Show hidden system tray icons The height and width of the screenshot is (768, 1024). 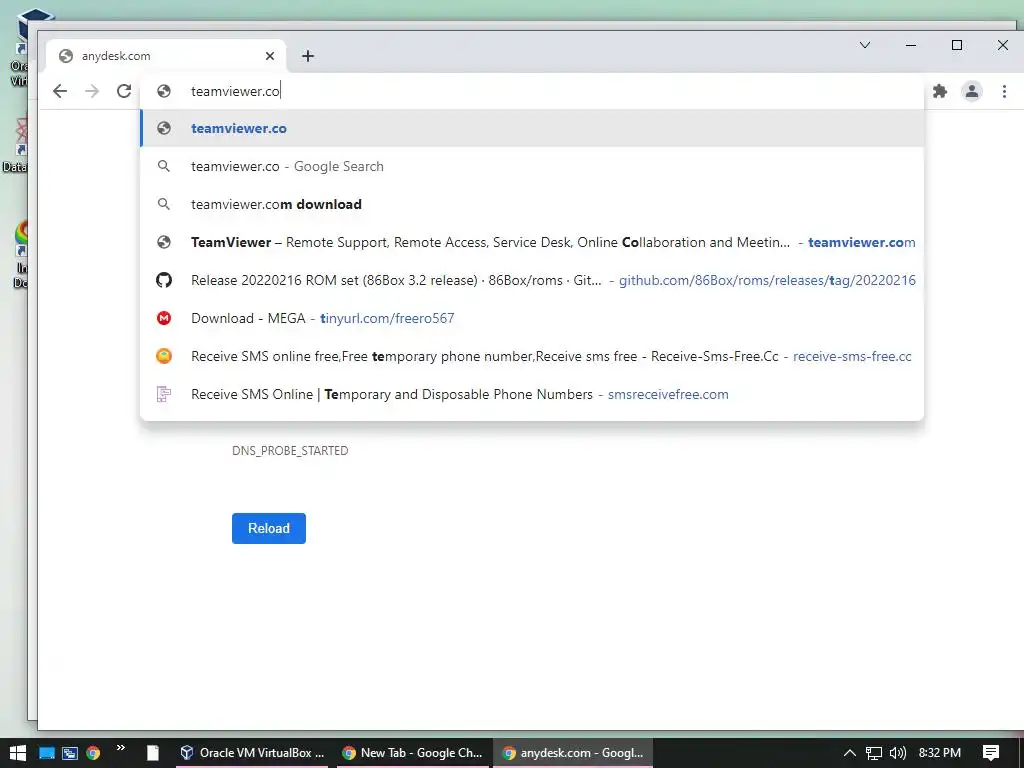pos(850,753)
